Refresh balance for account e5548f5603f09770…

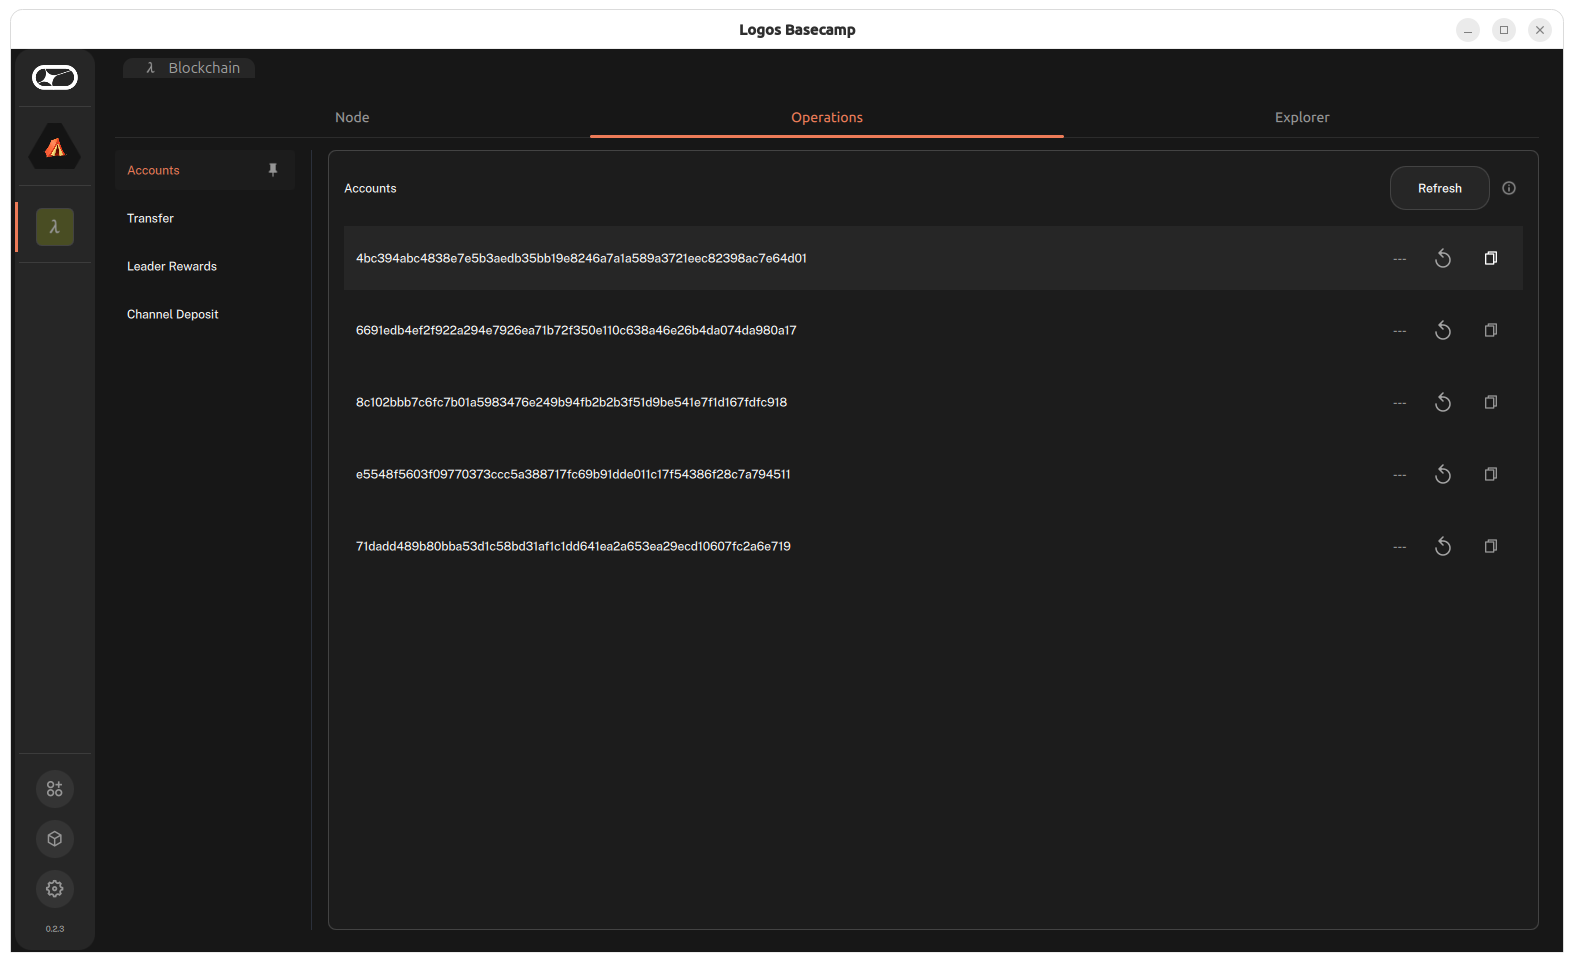1443,474
